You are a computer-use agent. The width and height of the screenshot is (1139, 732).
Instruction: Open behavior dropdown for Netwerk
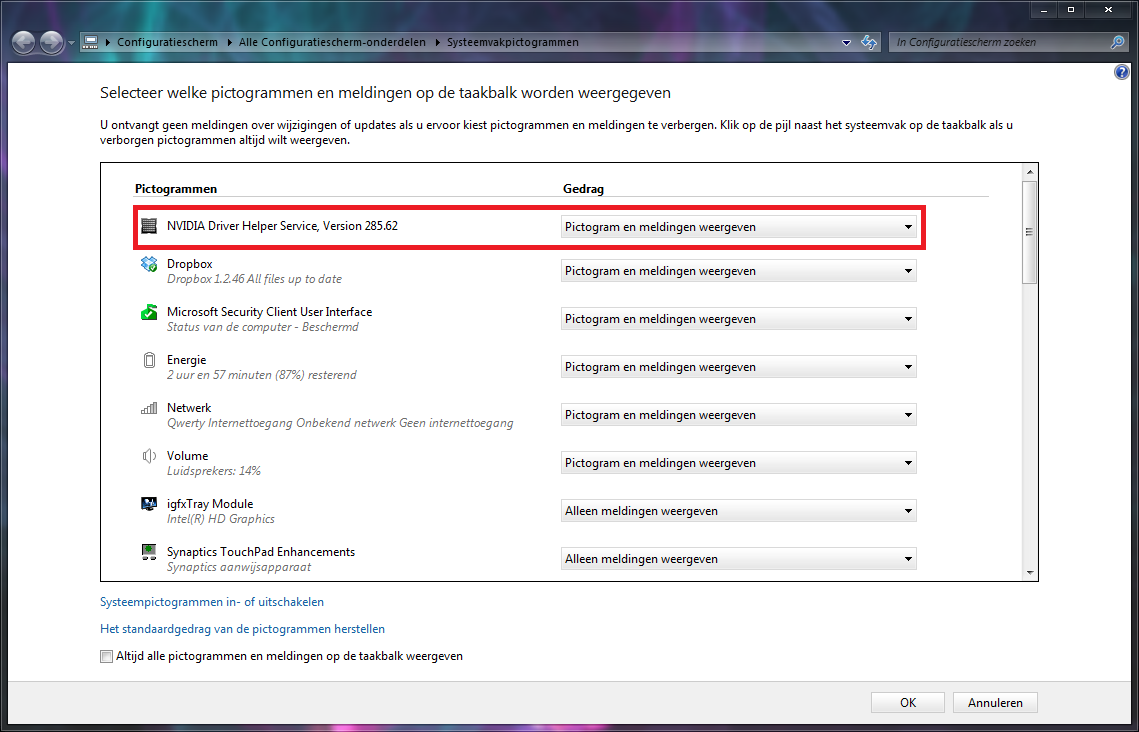(x=738, y=415)
